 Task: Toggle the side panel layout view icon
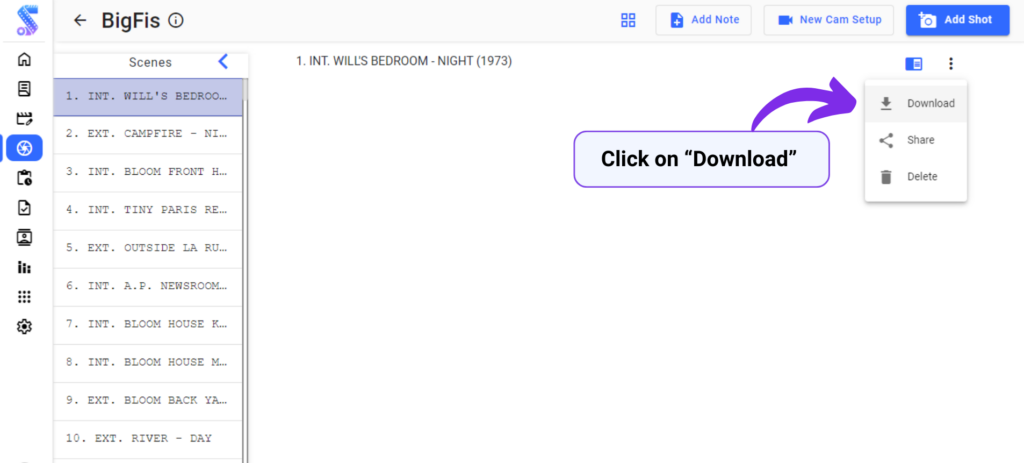pyautogui.click(x=914, y=64)
